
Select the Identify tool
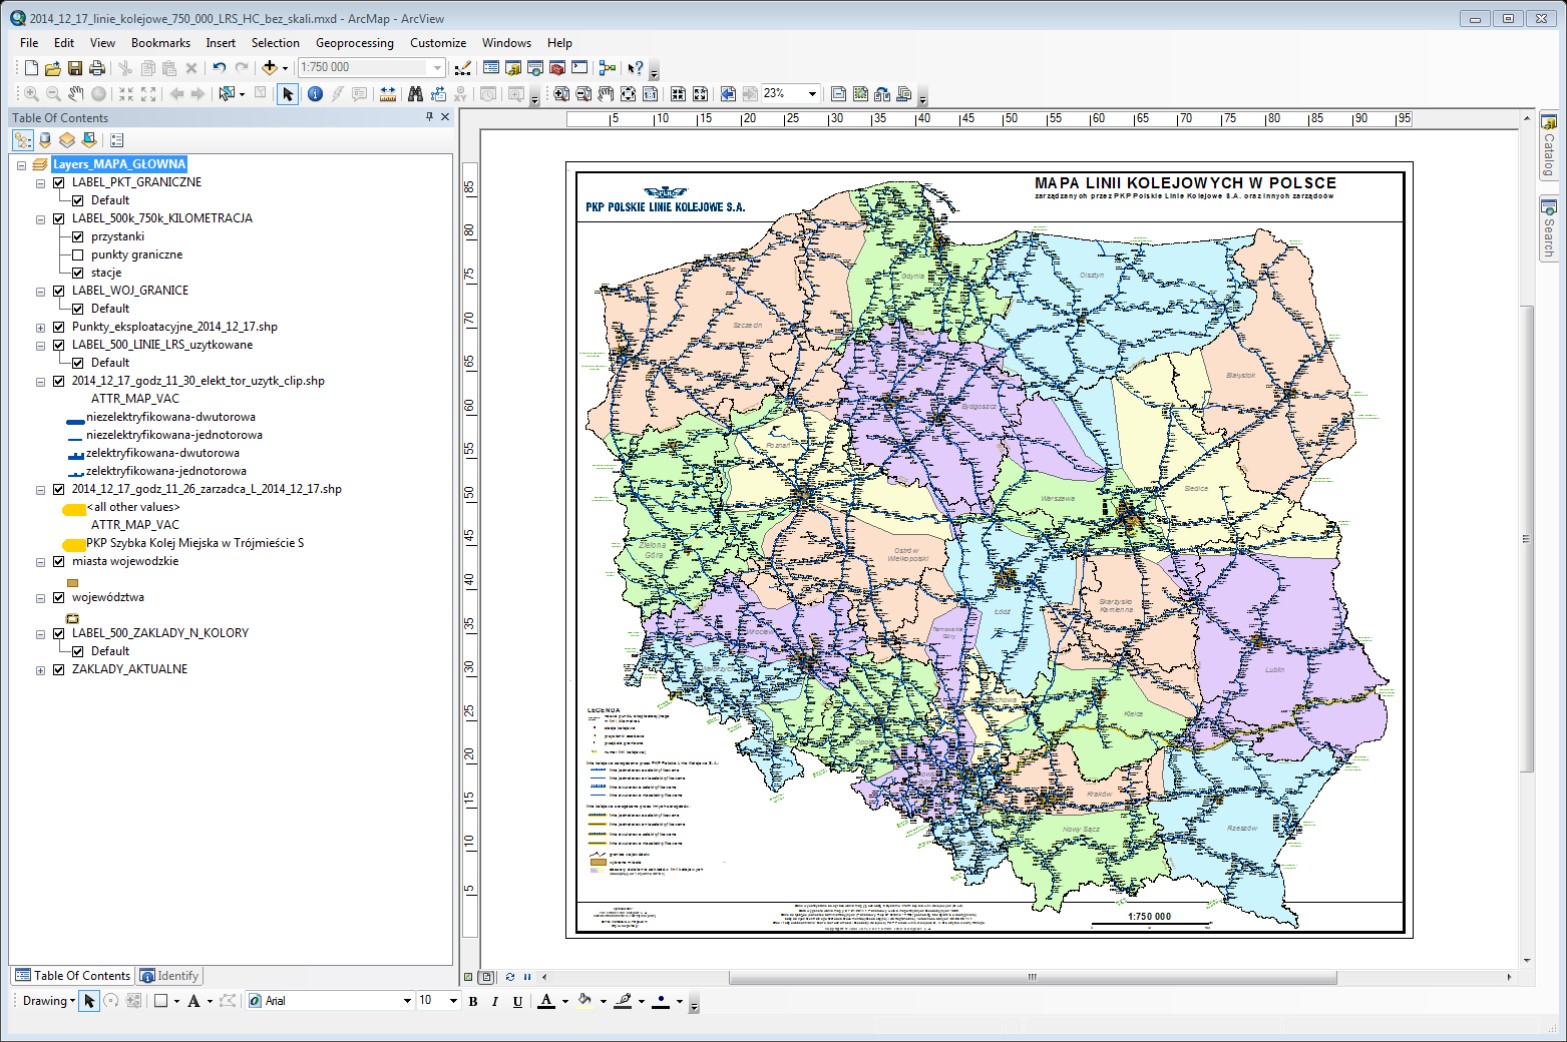(316, 93)
